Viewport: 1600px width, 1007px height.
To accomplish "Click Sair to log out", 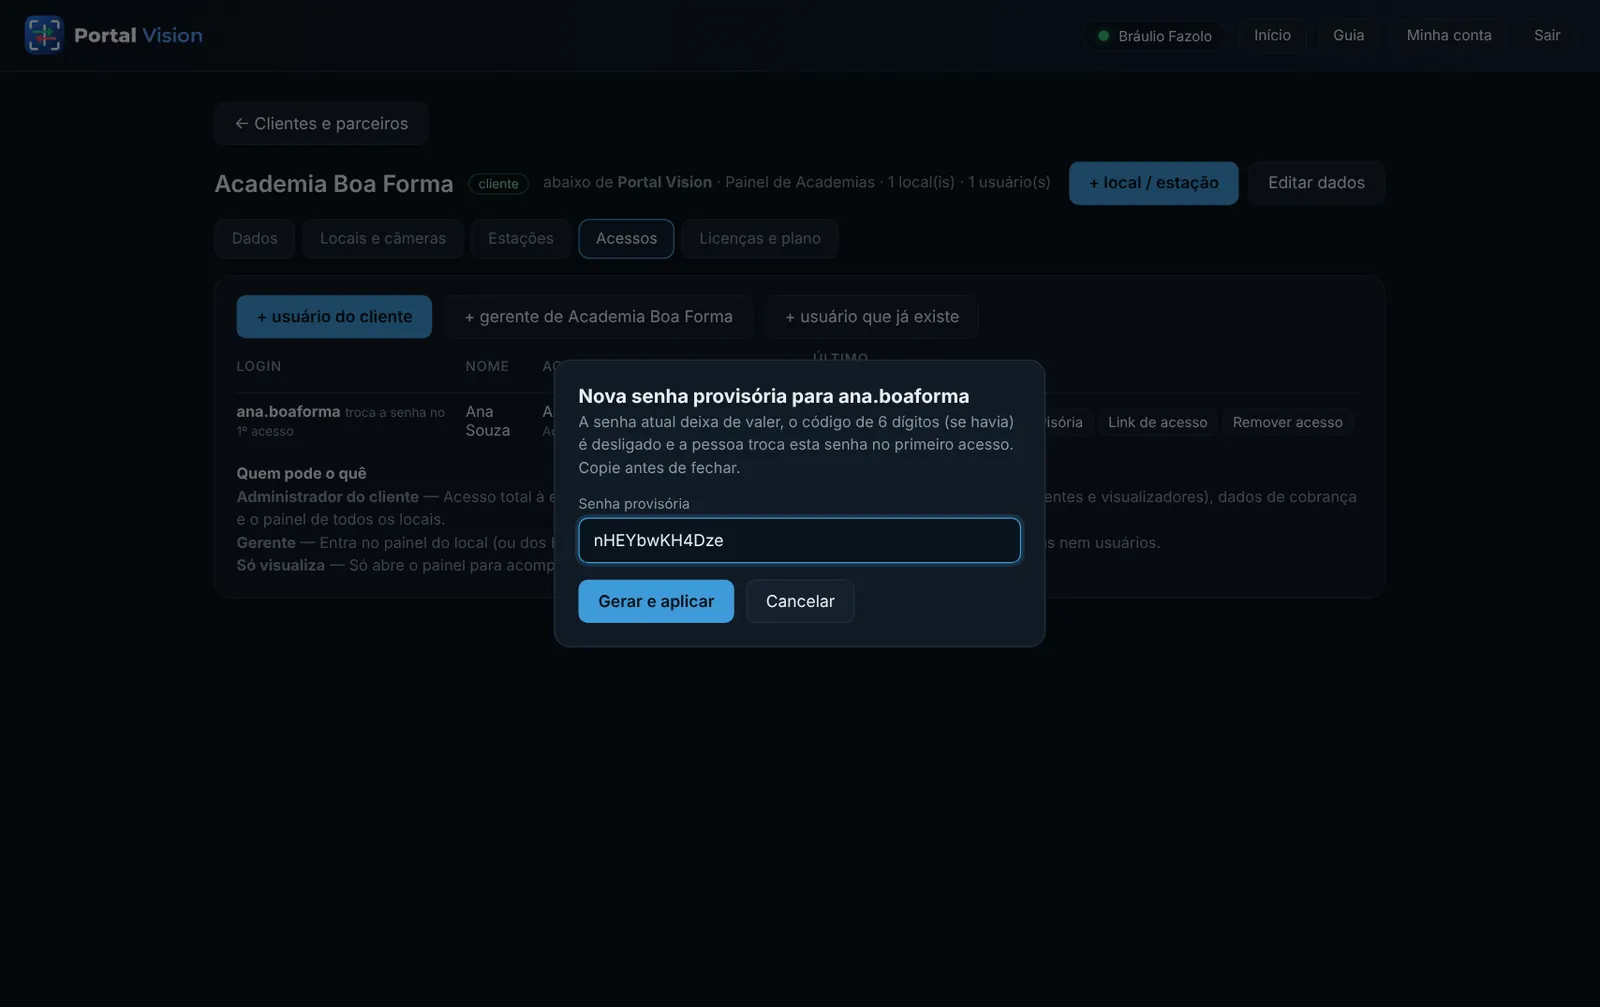I will 1547,35.
